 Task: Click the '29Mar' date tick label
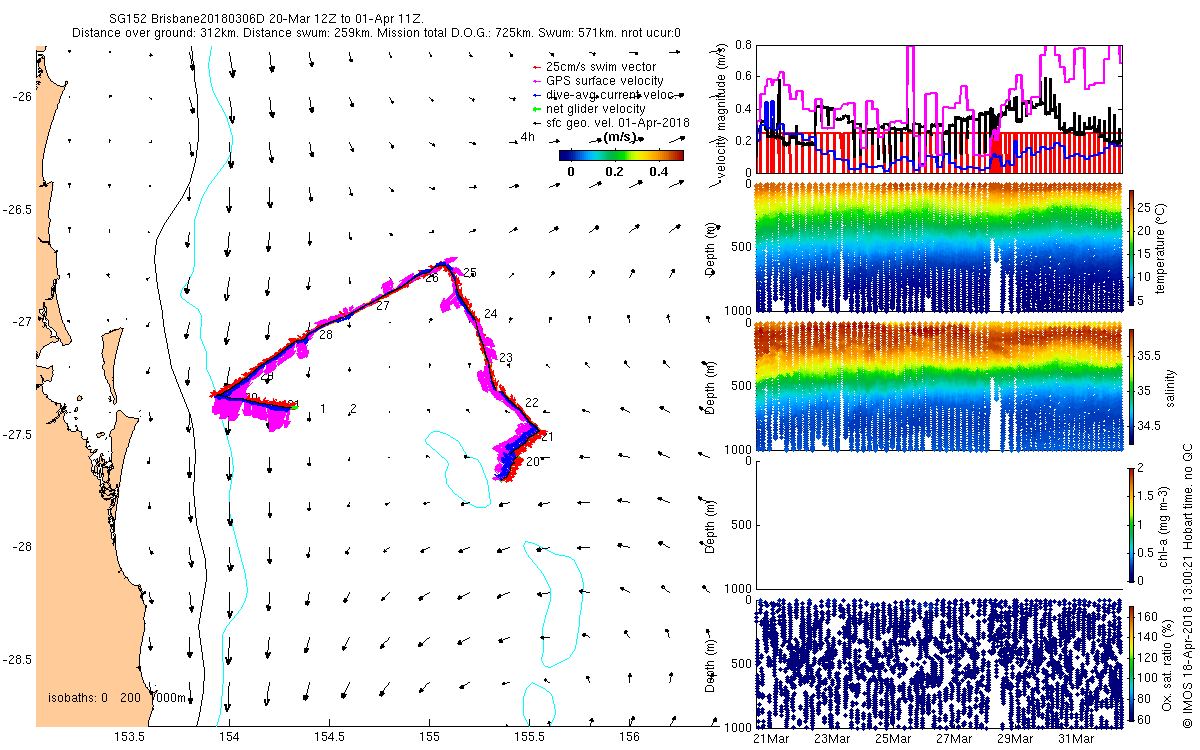tap(1015, 739)
